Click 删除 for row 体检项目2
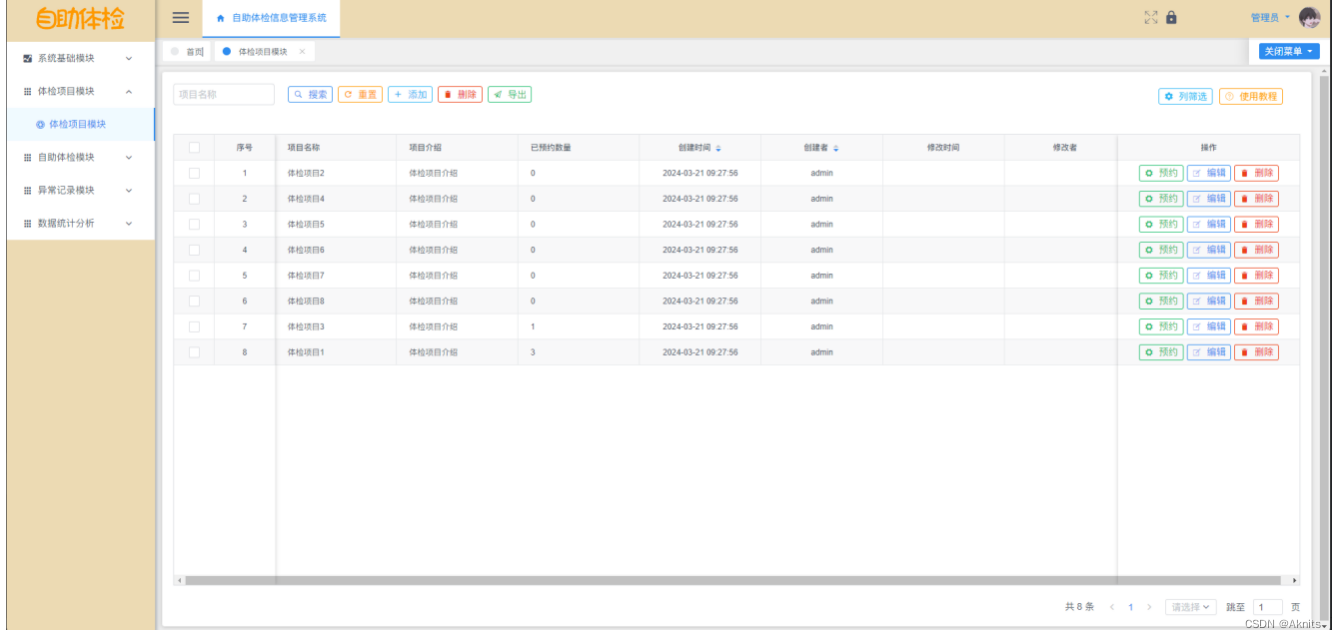 coord(1257,173)
